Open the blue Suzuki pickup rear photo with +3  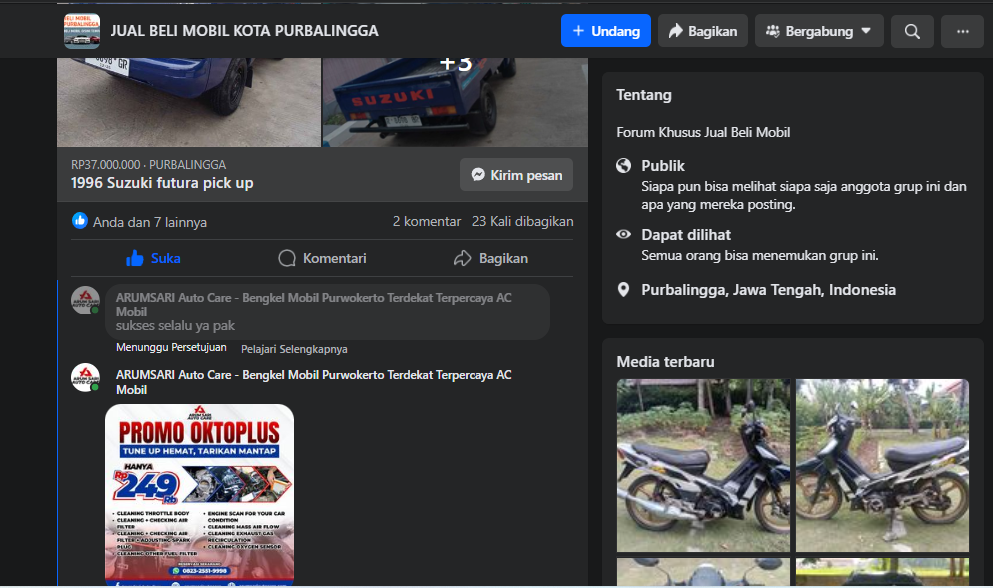[x=455, y=102]
